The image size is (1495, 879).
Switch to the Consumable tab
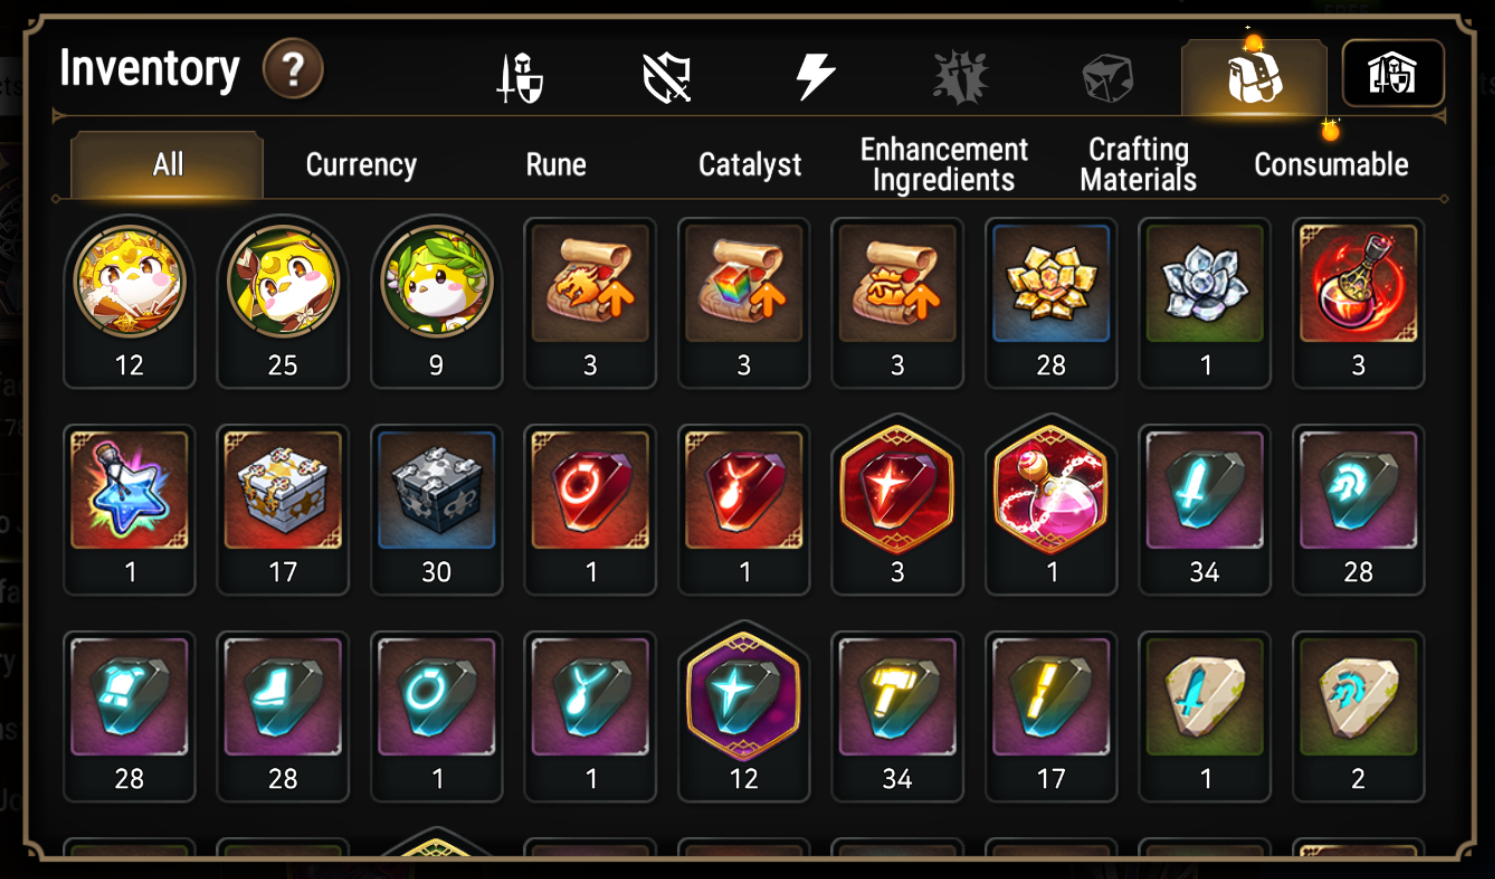pos(1331,165)
